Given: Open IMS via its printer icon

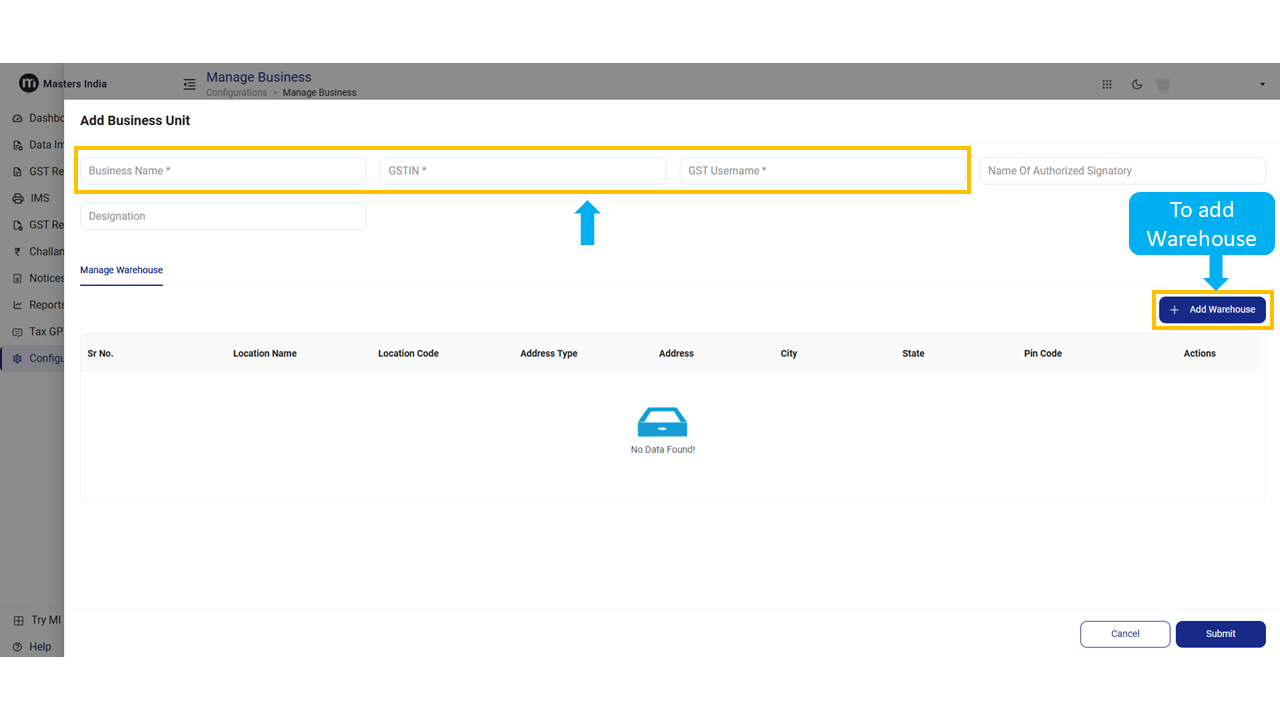Looking at the screenshot, I should [18, 198].
